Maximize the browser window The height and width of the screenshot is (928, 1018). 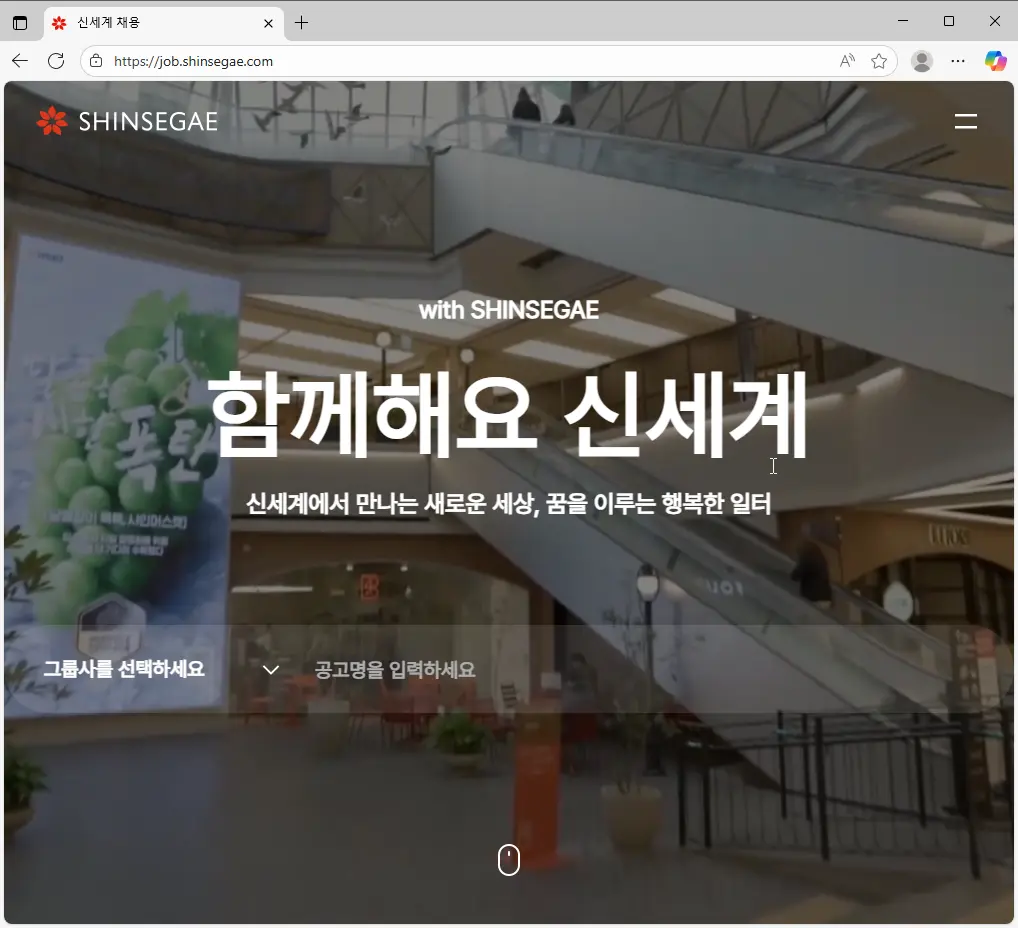click(949, 21)
